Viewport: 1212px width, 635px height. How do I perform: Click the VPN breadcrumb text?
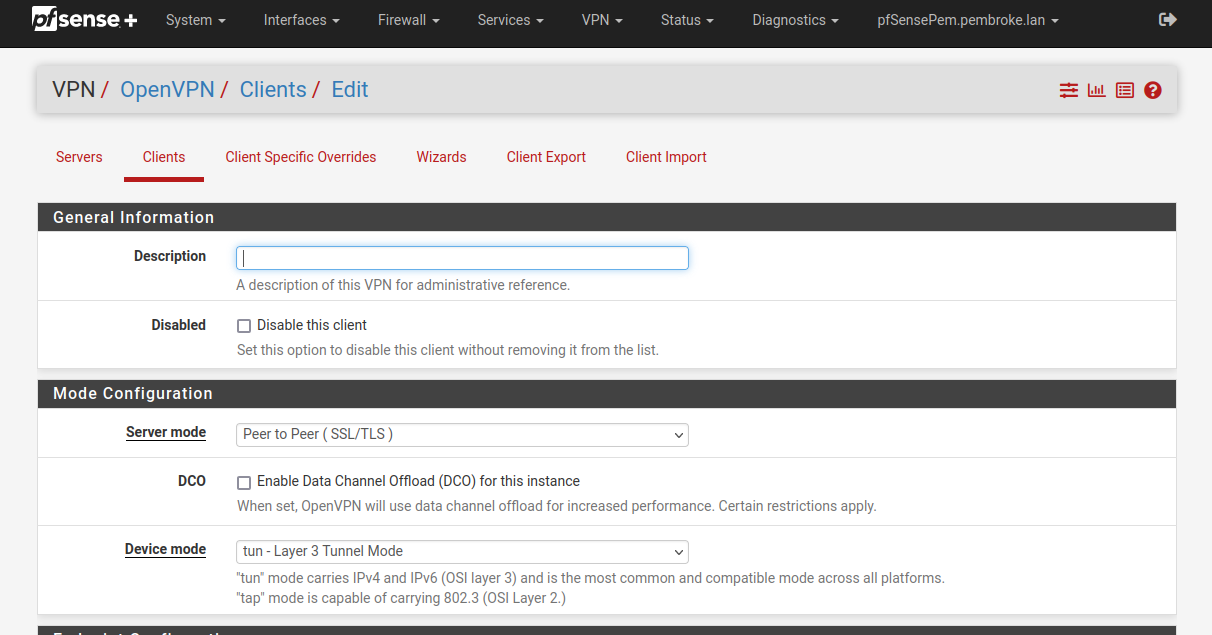click(73, 90)
